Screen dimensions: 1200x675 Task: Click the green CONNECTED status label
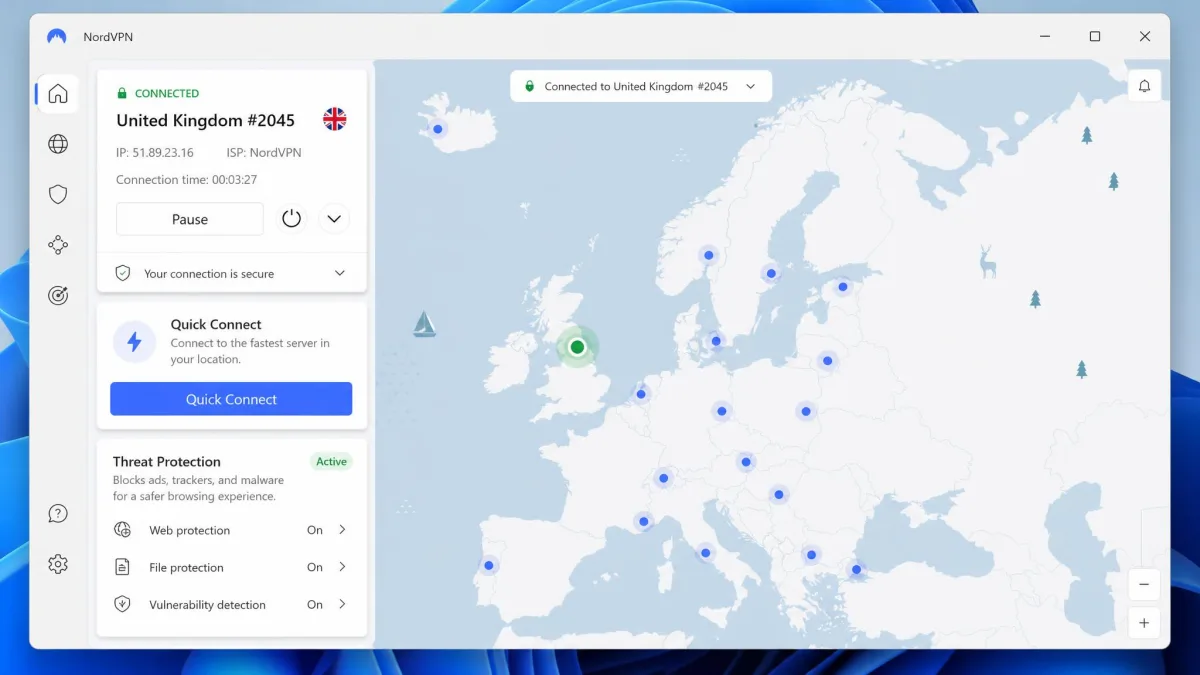tap(167, 93)
